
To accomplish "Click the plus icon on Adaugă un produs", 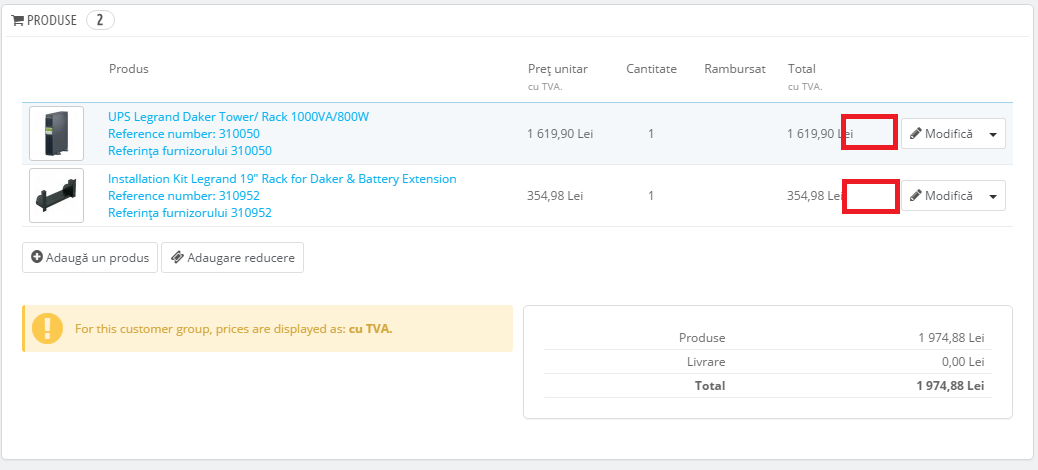I will tap(37, 258).
